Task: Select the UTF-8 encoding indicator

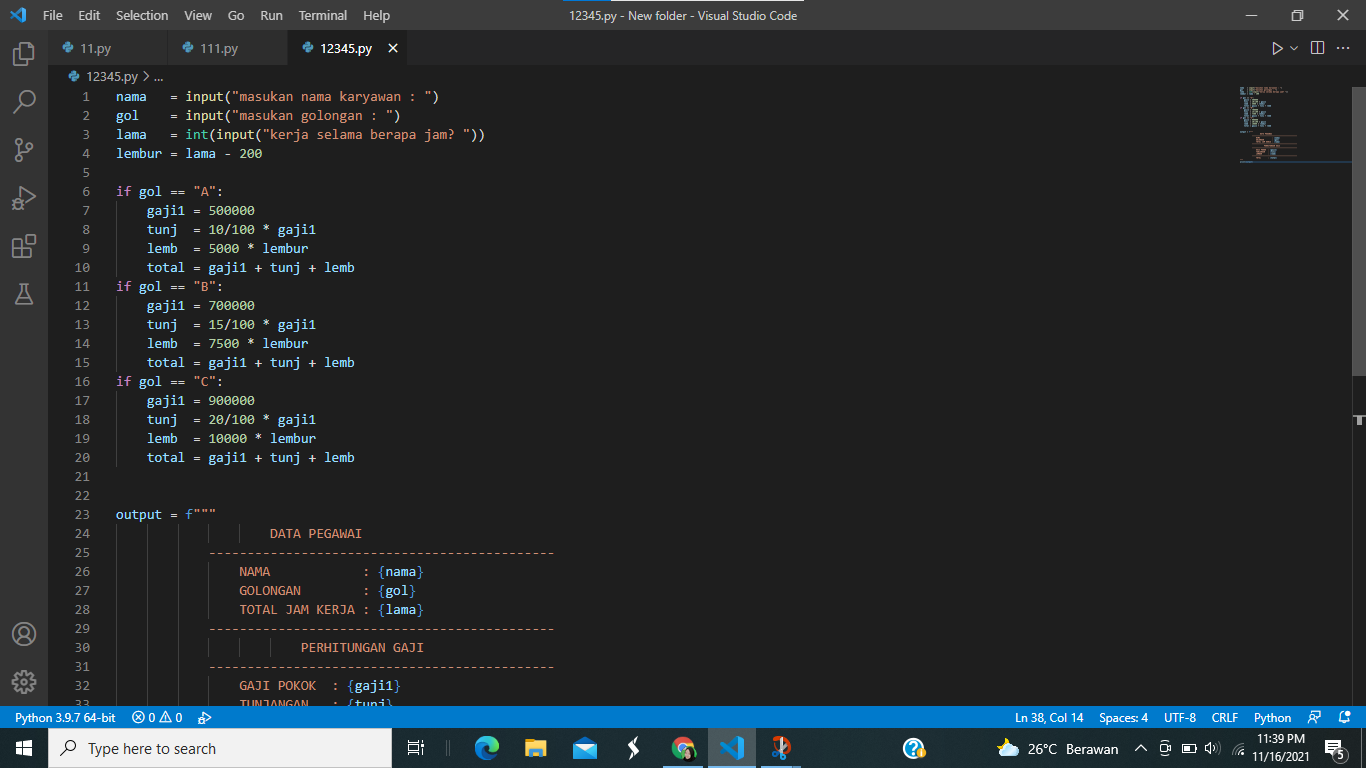Action: point(1179,717)
